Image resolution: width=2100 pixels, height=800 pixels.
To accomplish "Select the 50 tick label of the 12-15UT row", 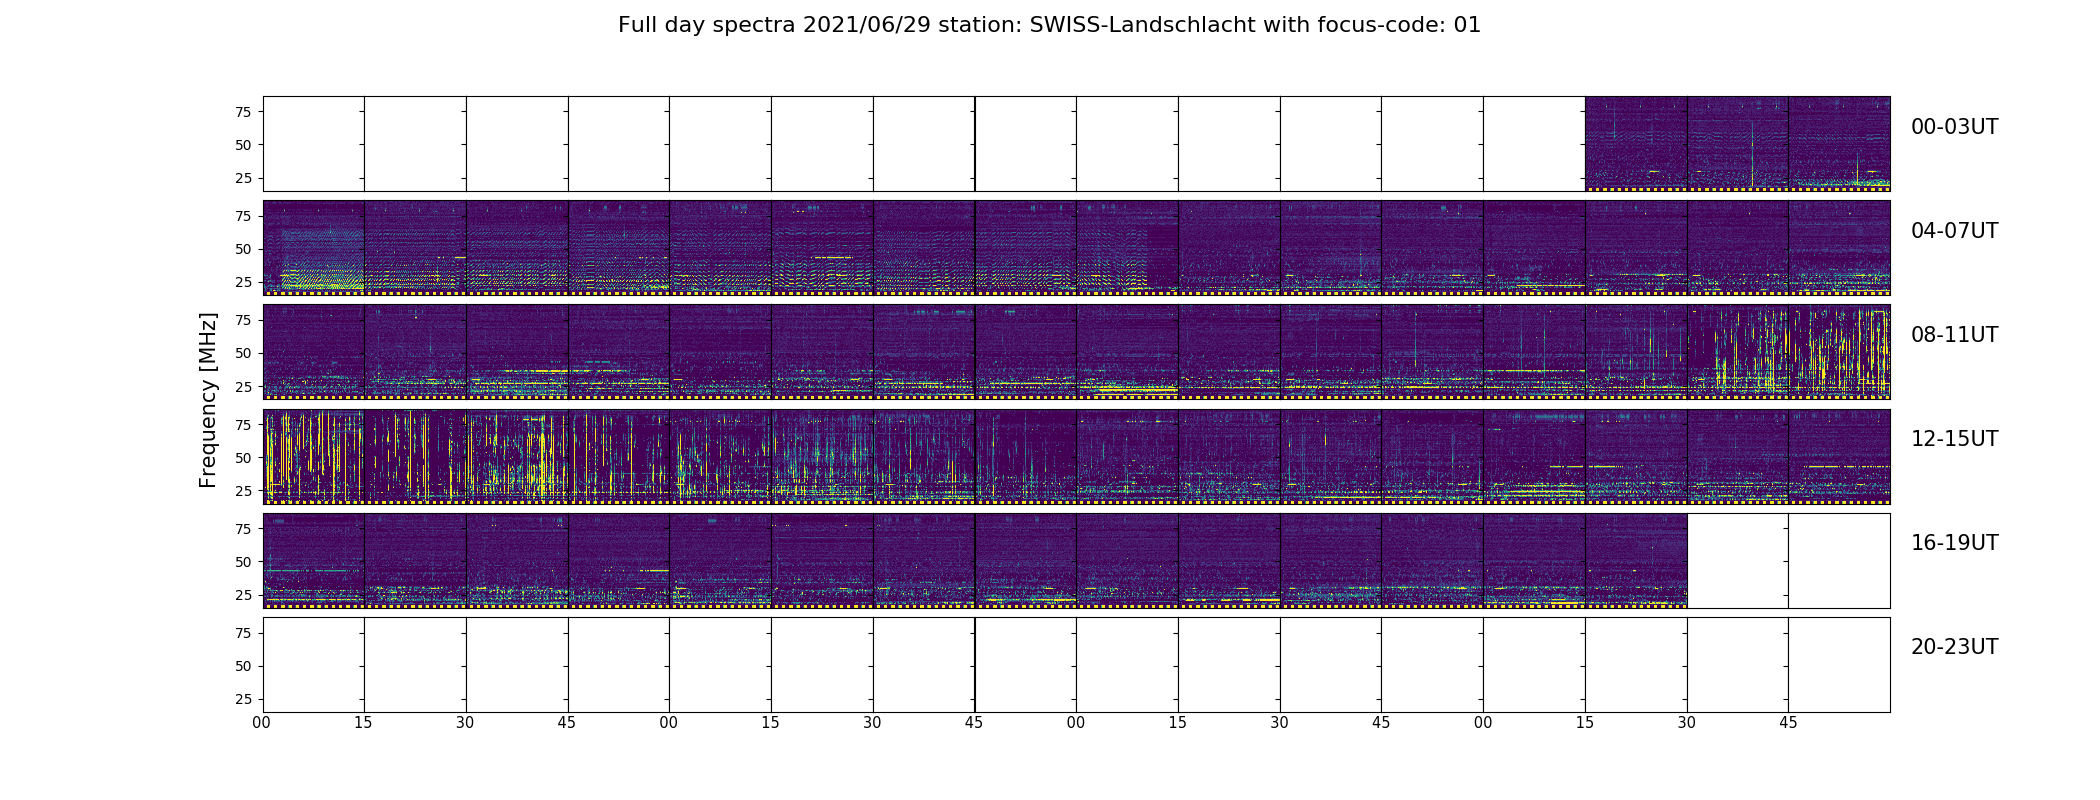I will pyautogui.click(x=242, y=457).
